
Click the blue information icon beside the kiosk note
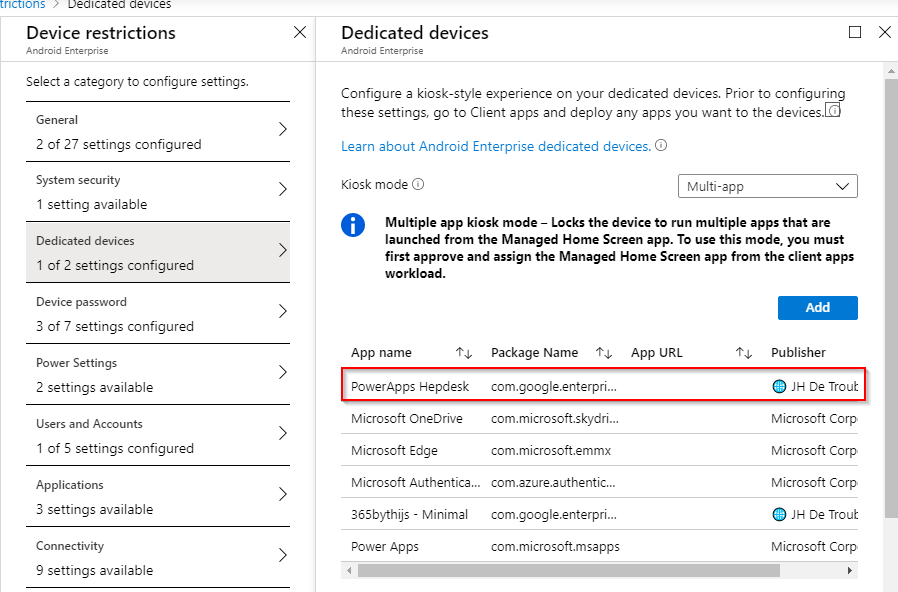(352, 226)
